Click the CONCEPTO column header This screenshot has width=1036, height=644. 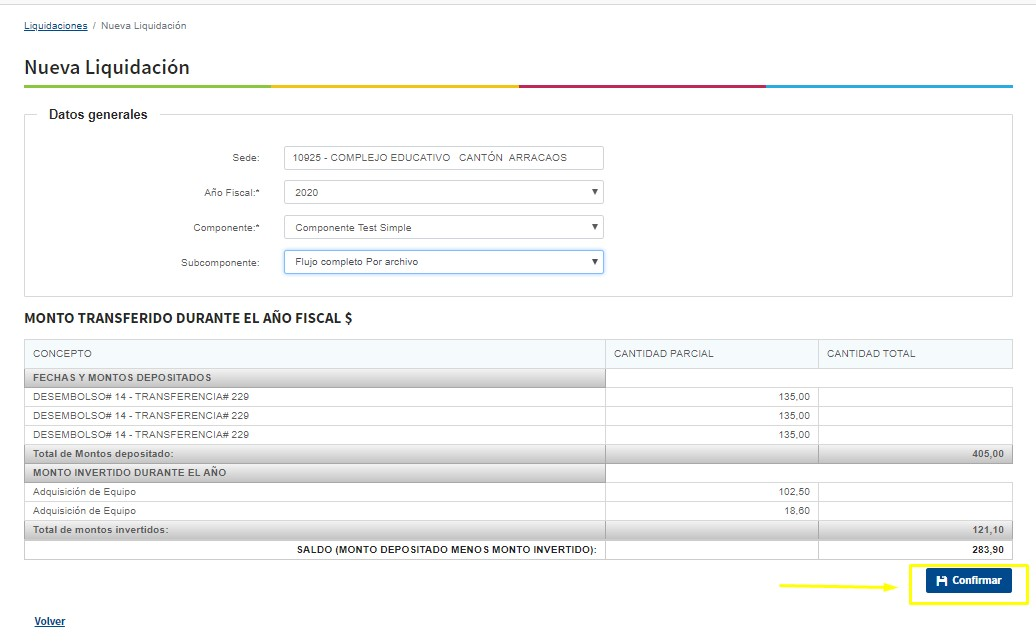coord(62,354)
